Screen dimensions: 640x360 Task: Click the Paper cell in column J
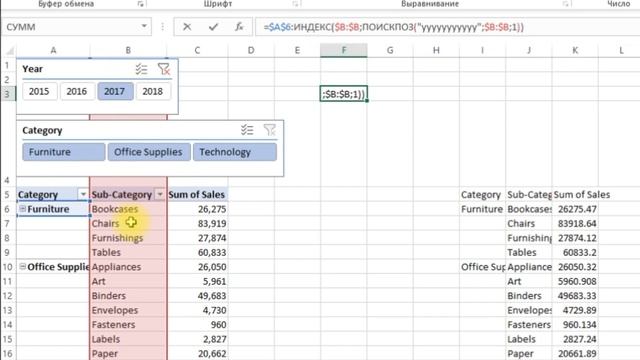tap(529, 353)
